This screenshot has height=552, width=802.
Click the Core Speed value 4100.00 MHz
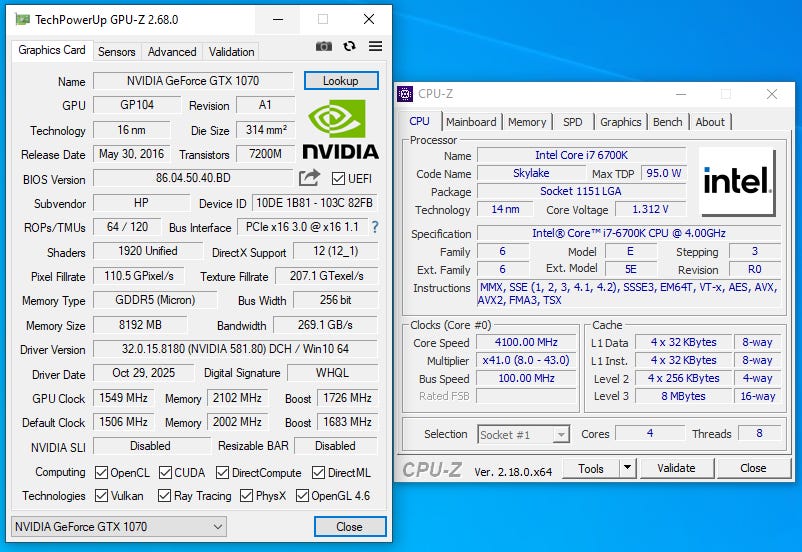[526, 342]
